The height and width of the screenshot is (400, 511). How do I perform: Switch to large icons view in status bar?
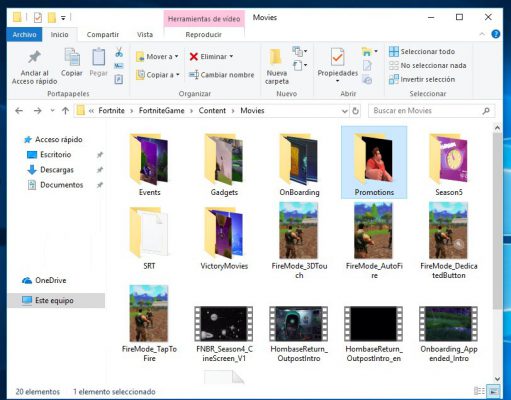coord(493,391)
